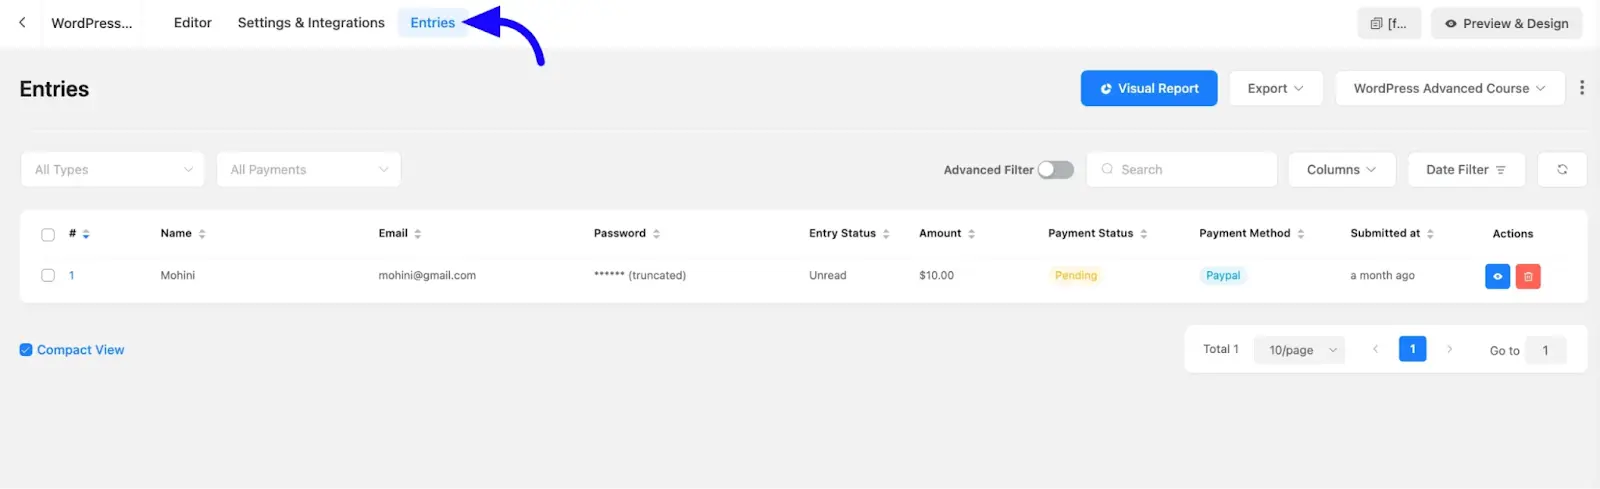Go to next page arrow
This screenshot has width=1600, height=489.
(x=1449, y=349)
